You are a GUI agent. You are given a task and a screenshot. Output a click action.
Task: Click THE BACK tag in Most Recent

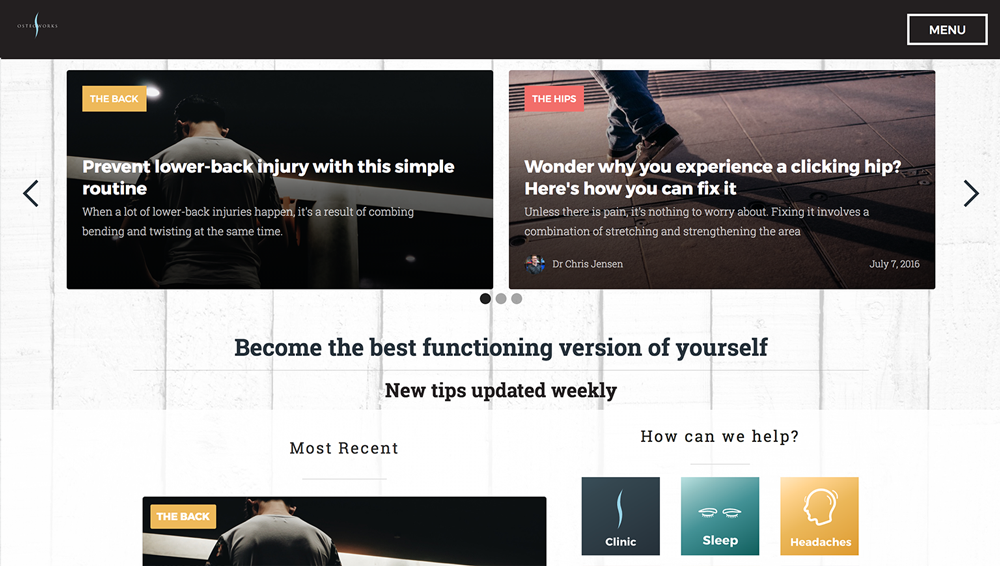click(x=183, y=517)
